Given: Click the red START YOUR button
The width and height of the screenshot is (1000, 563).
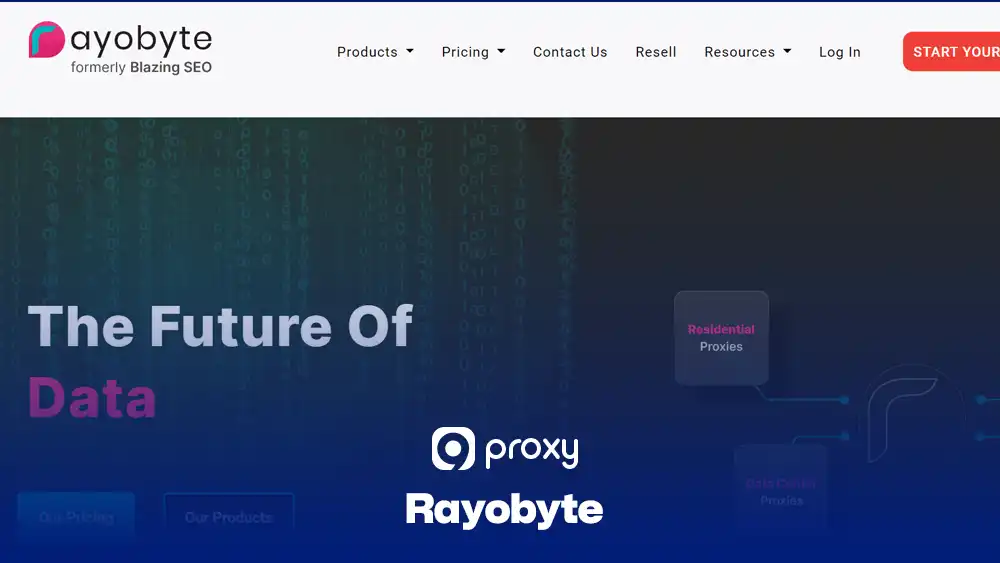Looking at the screenshot, I should (952, 52).
